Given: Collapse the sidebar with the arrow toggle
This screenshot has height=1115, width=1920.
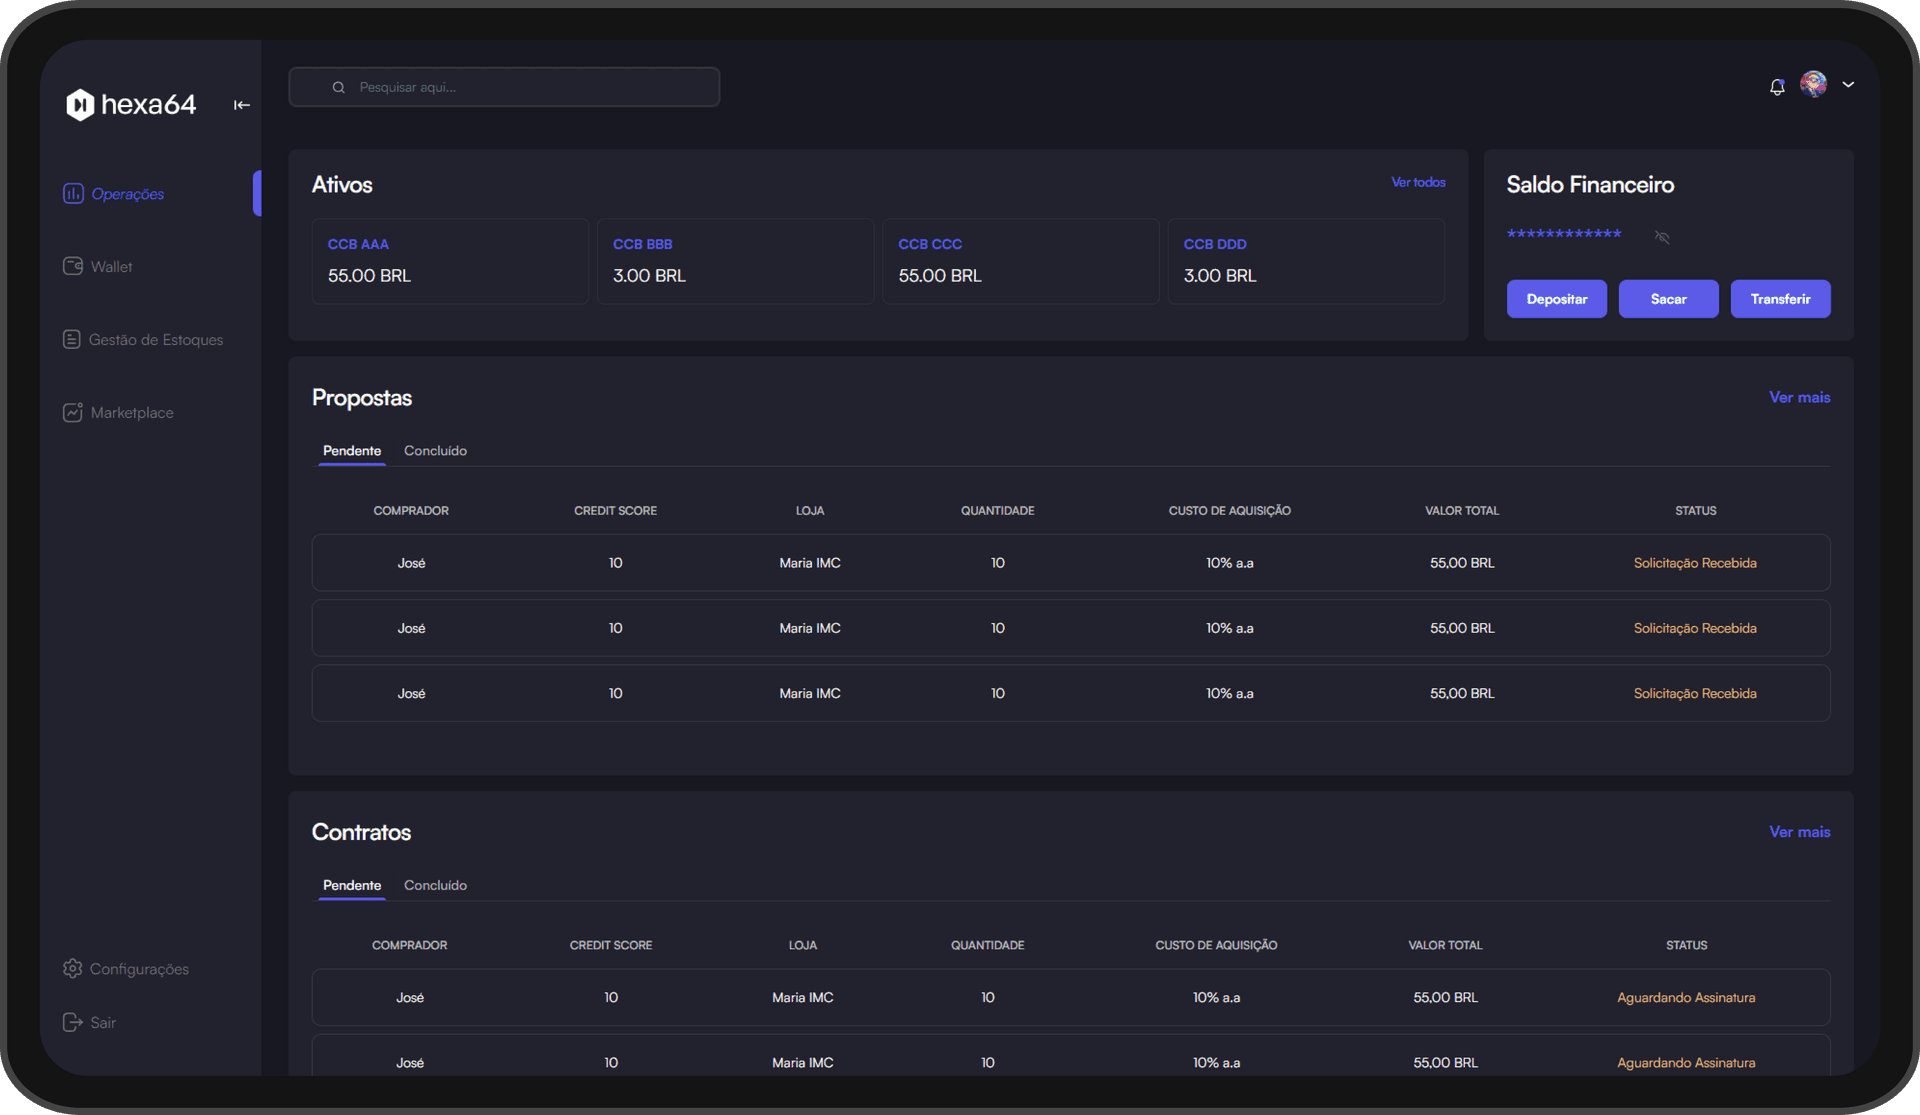Looking at the screenshot, I should 241,104.
